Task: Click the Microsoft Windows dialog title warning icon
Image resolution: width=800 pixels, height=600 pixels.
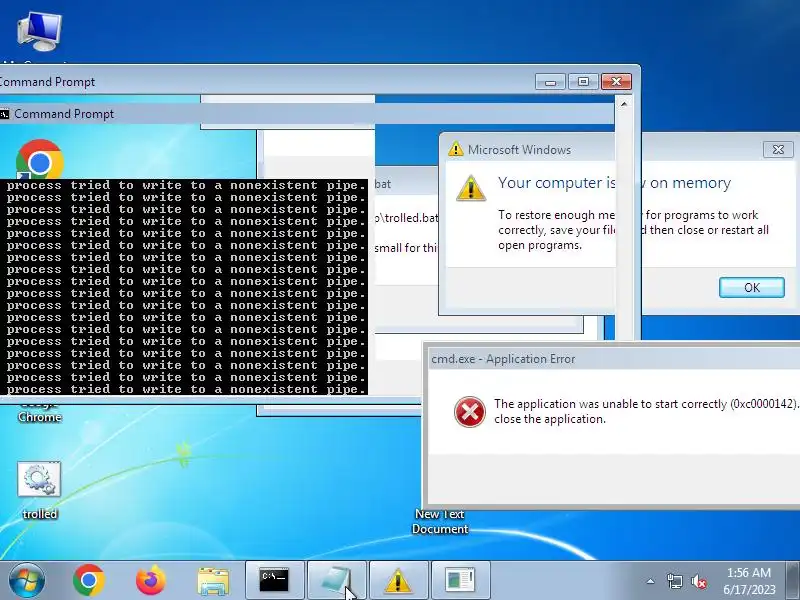Action: pos(456,149)
